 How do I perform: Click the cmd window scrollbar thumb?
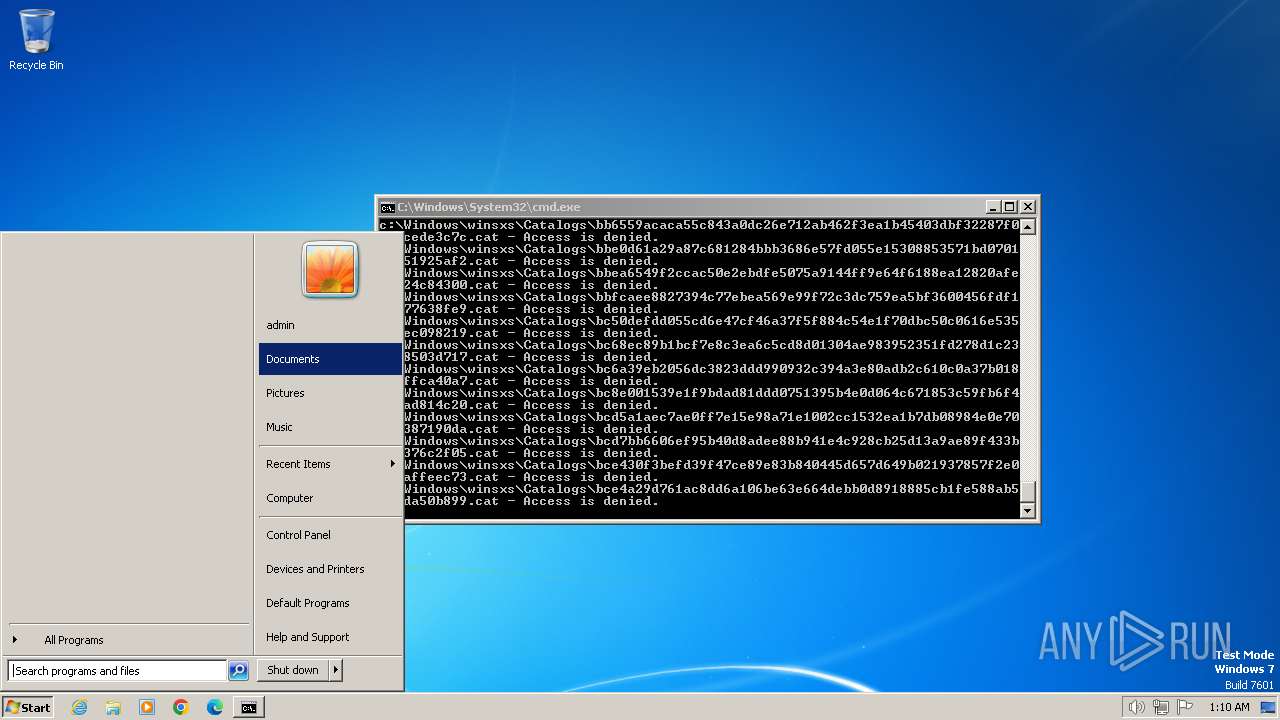[1027, 492]
